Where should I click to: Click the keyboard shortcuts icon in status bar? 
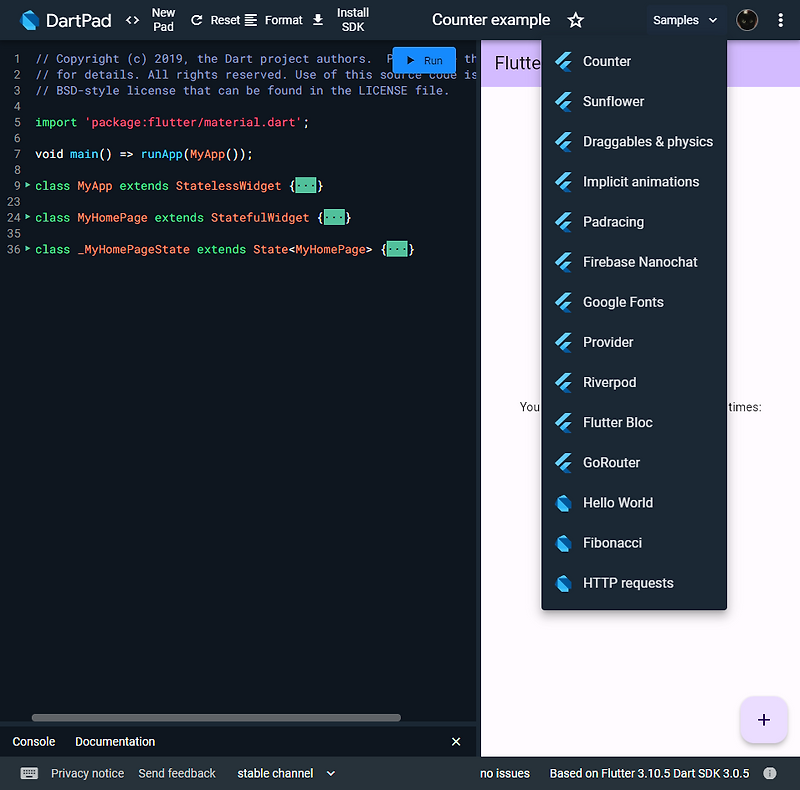(29, 773)
